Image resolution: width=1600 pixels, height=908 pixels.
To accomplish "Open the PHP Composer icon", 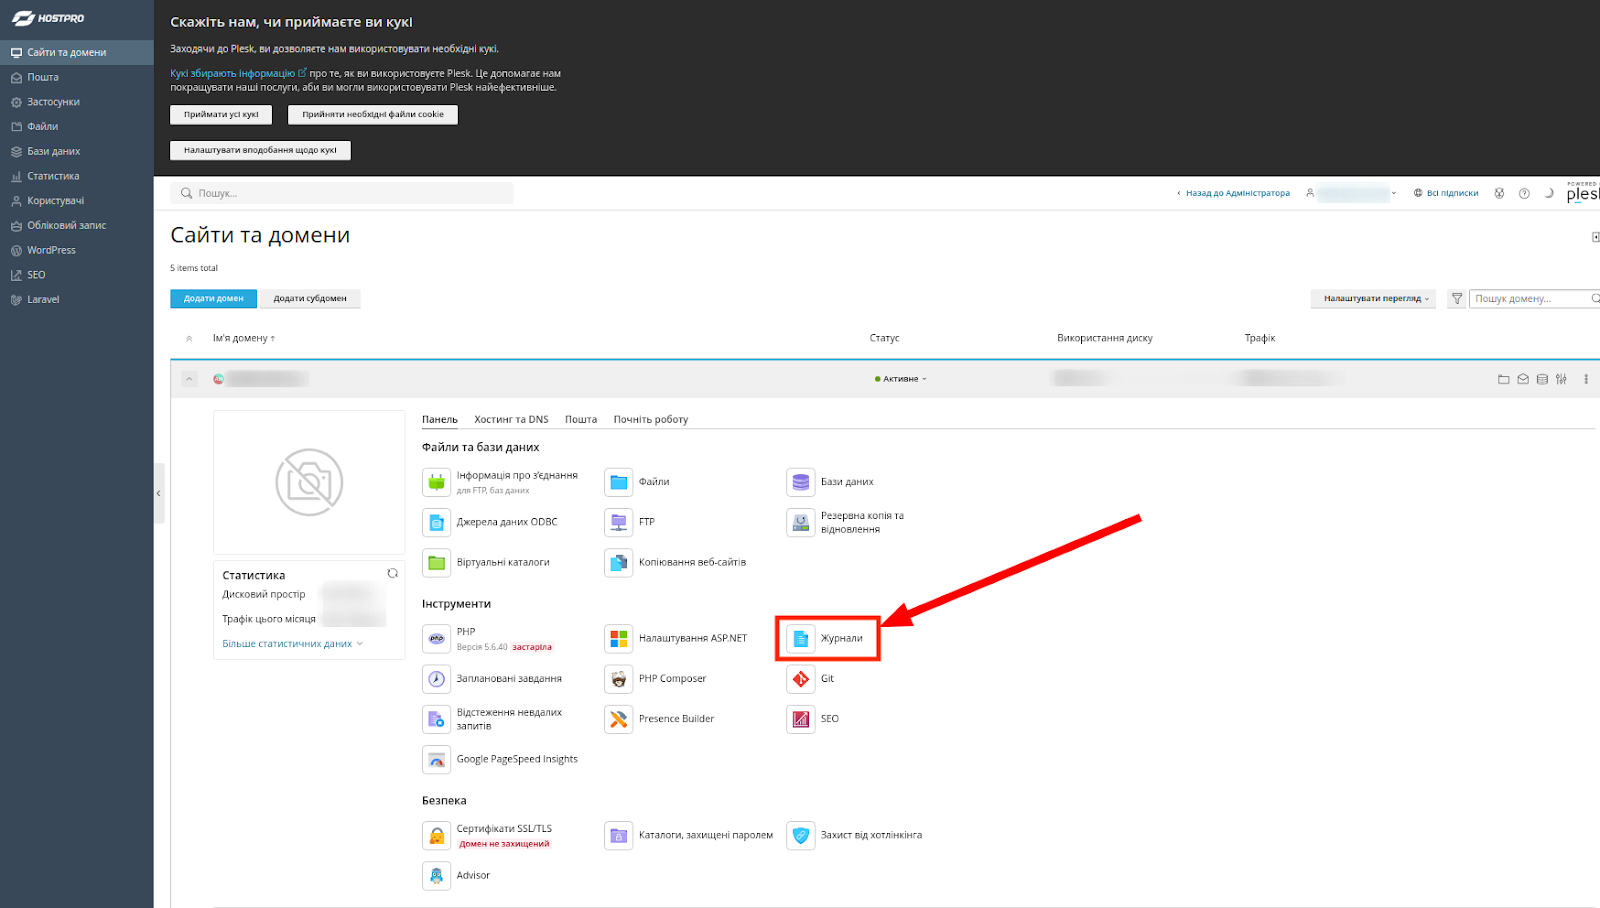I will (619, 679).
